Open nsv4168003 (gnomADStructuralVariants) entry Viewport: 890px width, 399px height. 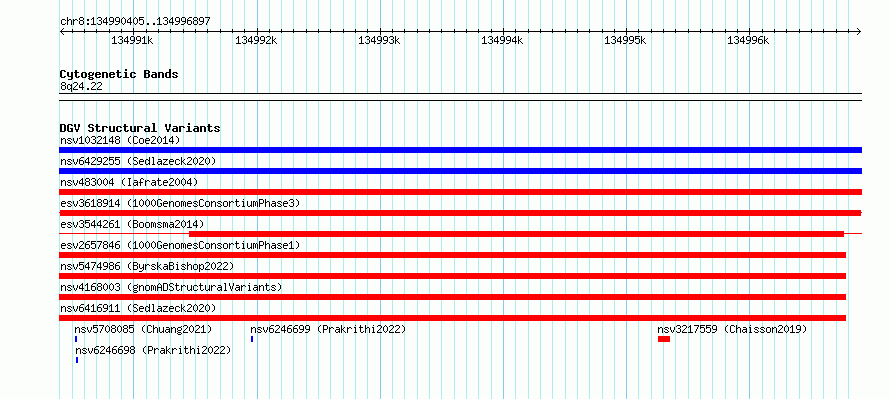[x=171, y=287]
